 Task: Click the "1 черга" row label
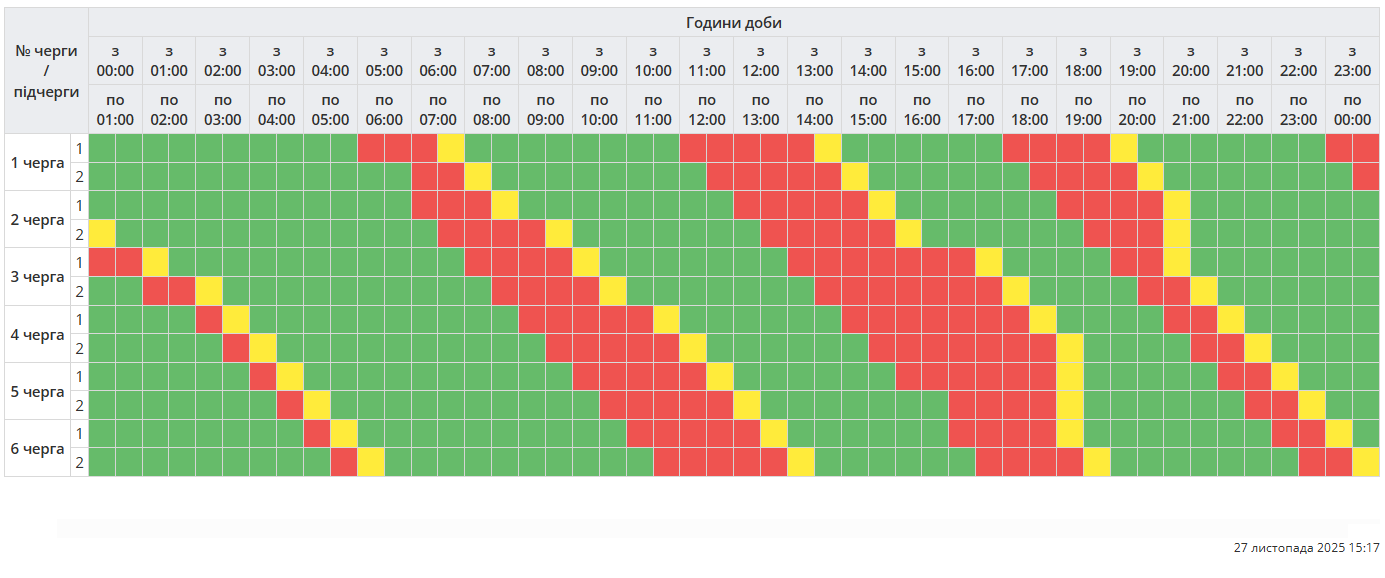tap(36, 162)
